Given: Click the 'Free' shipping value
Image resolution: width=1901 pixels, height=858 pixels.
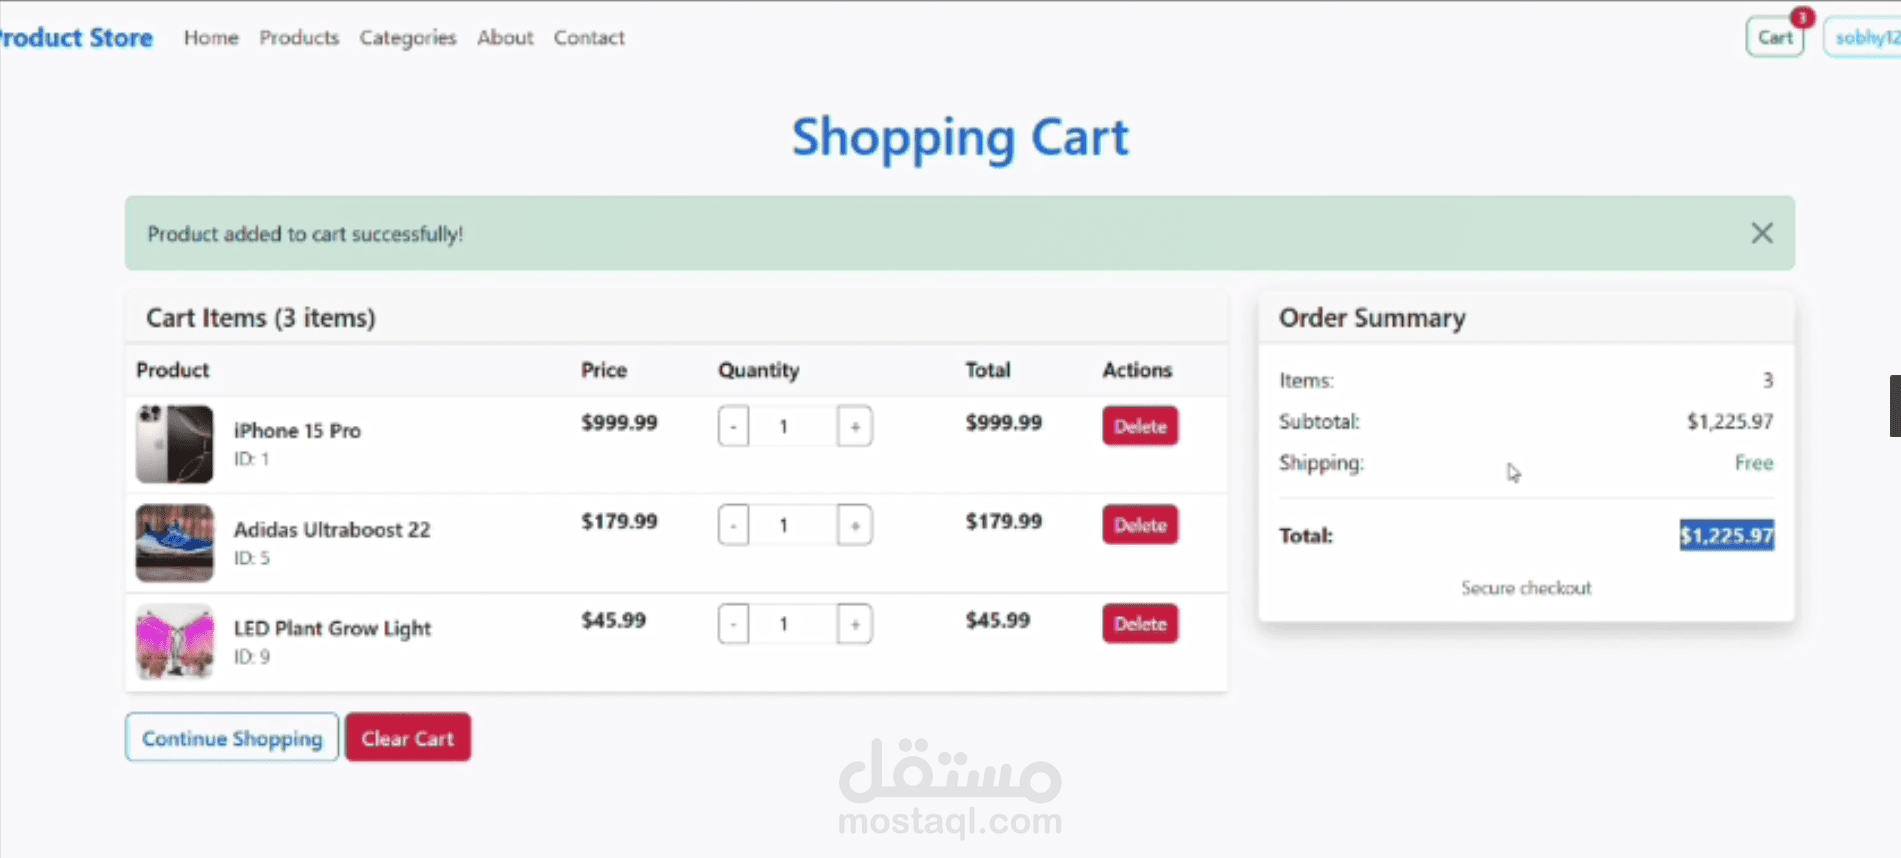Looking at the screenshot, I should (1754, 463).
